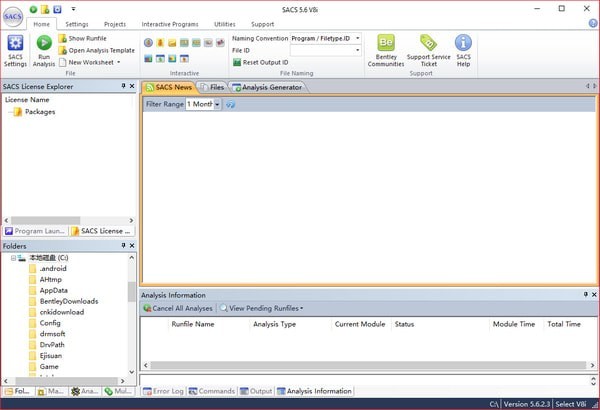Pin the Folders panel
The height and width of the screenshot is (410, 600).
[123, 245]
